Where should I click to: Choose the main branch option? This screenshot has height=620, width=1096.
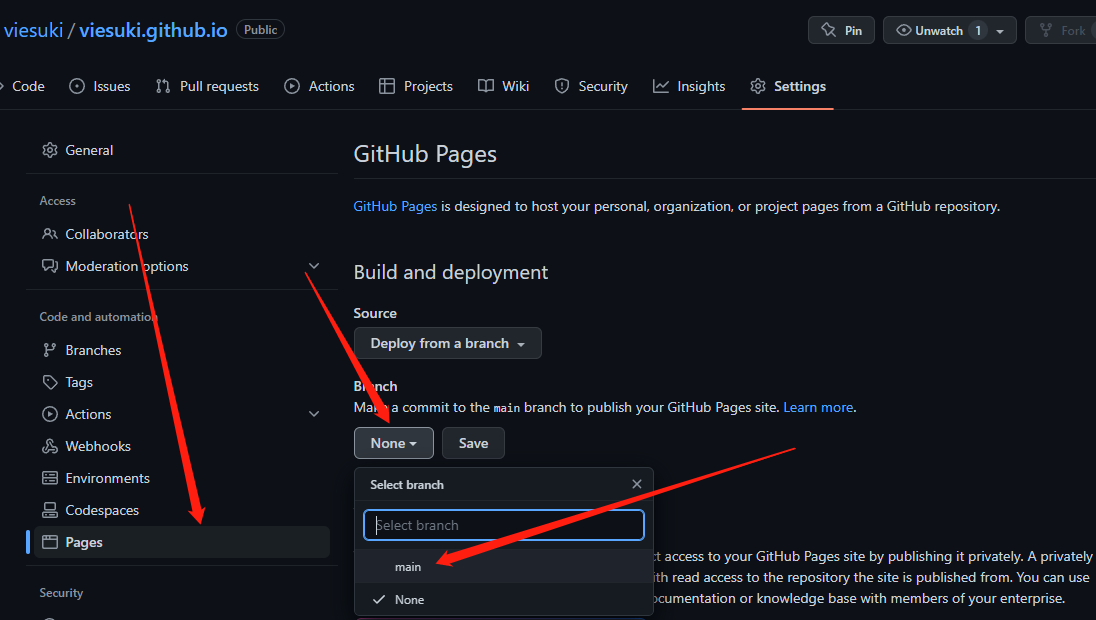point(503,567)
